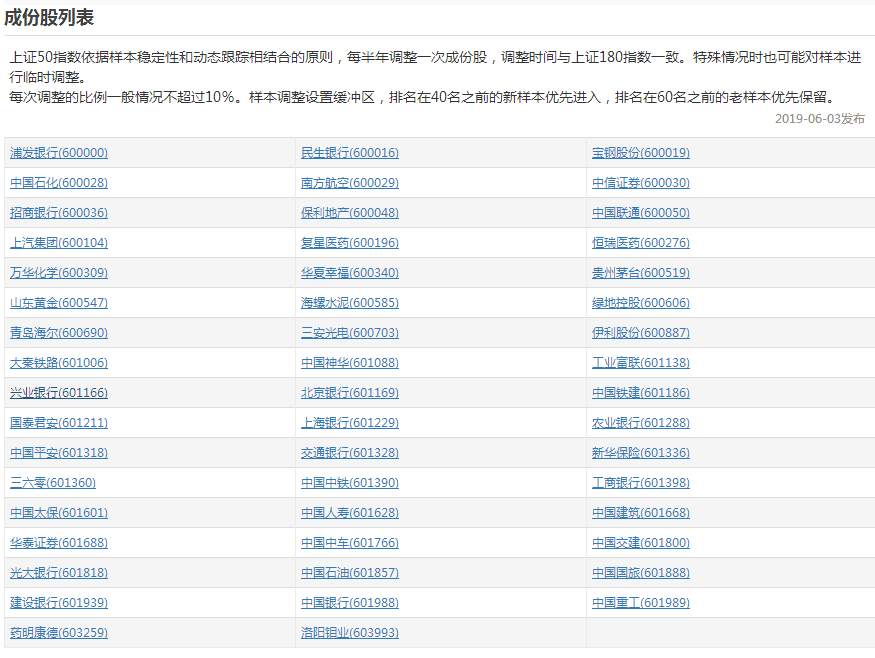Select the 中国国旅(601888) link
Viewport: 875px width, 658px height.
point(641,573)
